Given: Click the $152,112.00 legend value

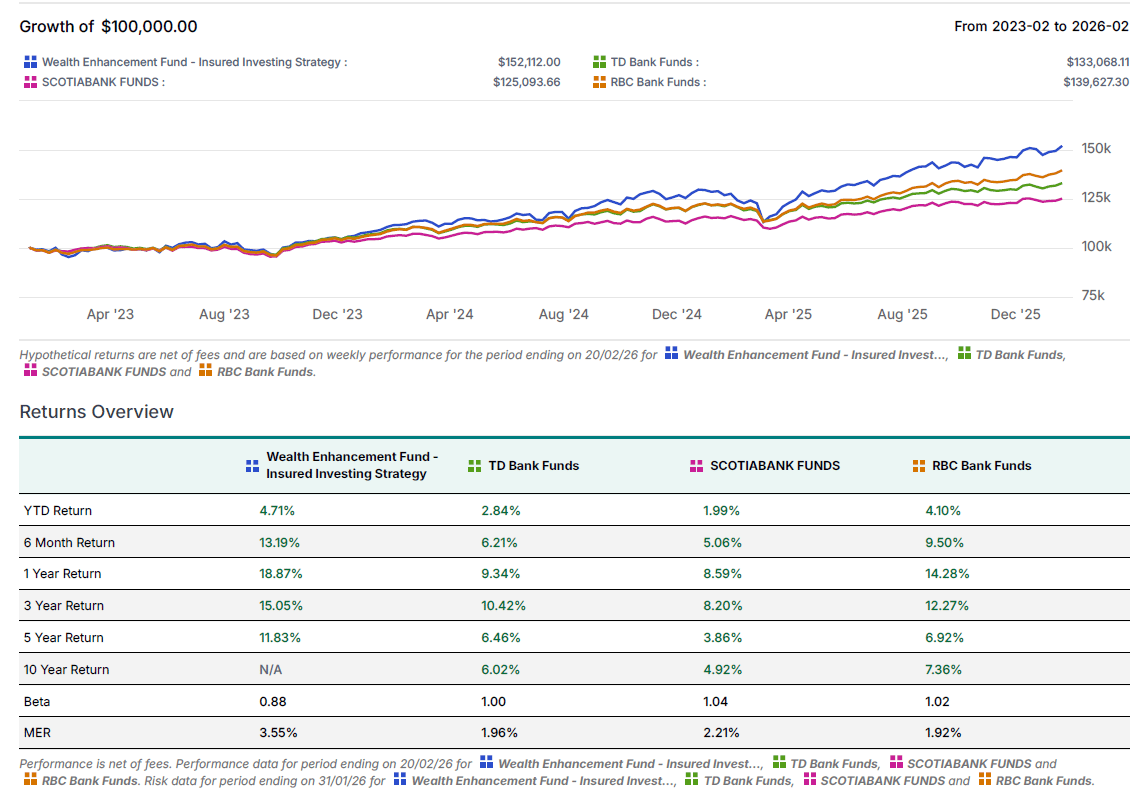Looking at the screenshot, I should 528,62.
